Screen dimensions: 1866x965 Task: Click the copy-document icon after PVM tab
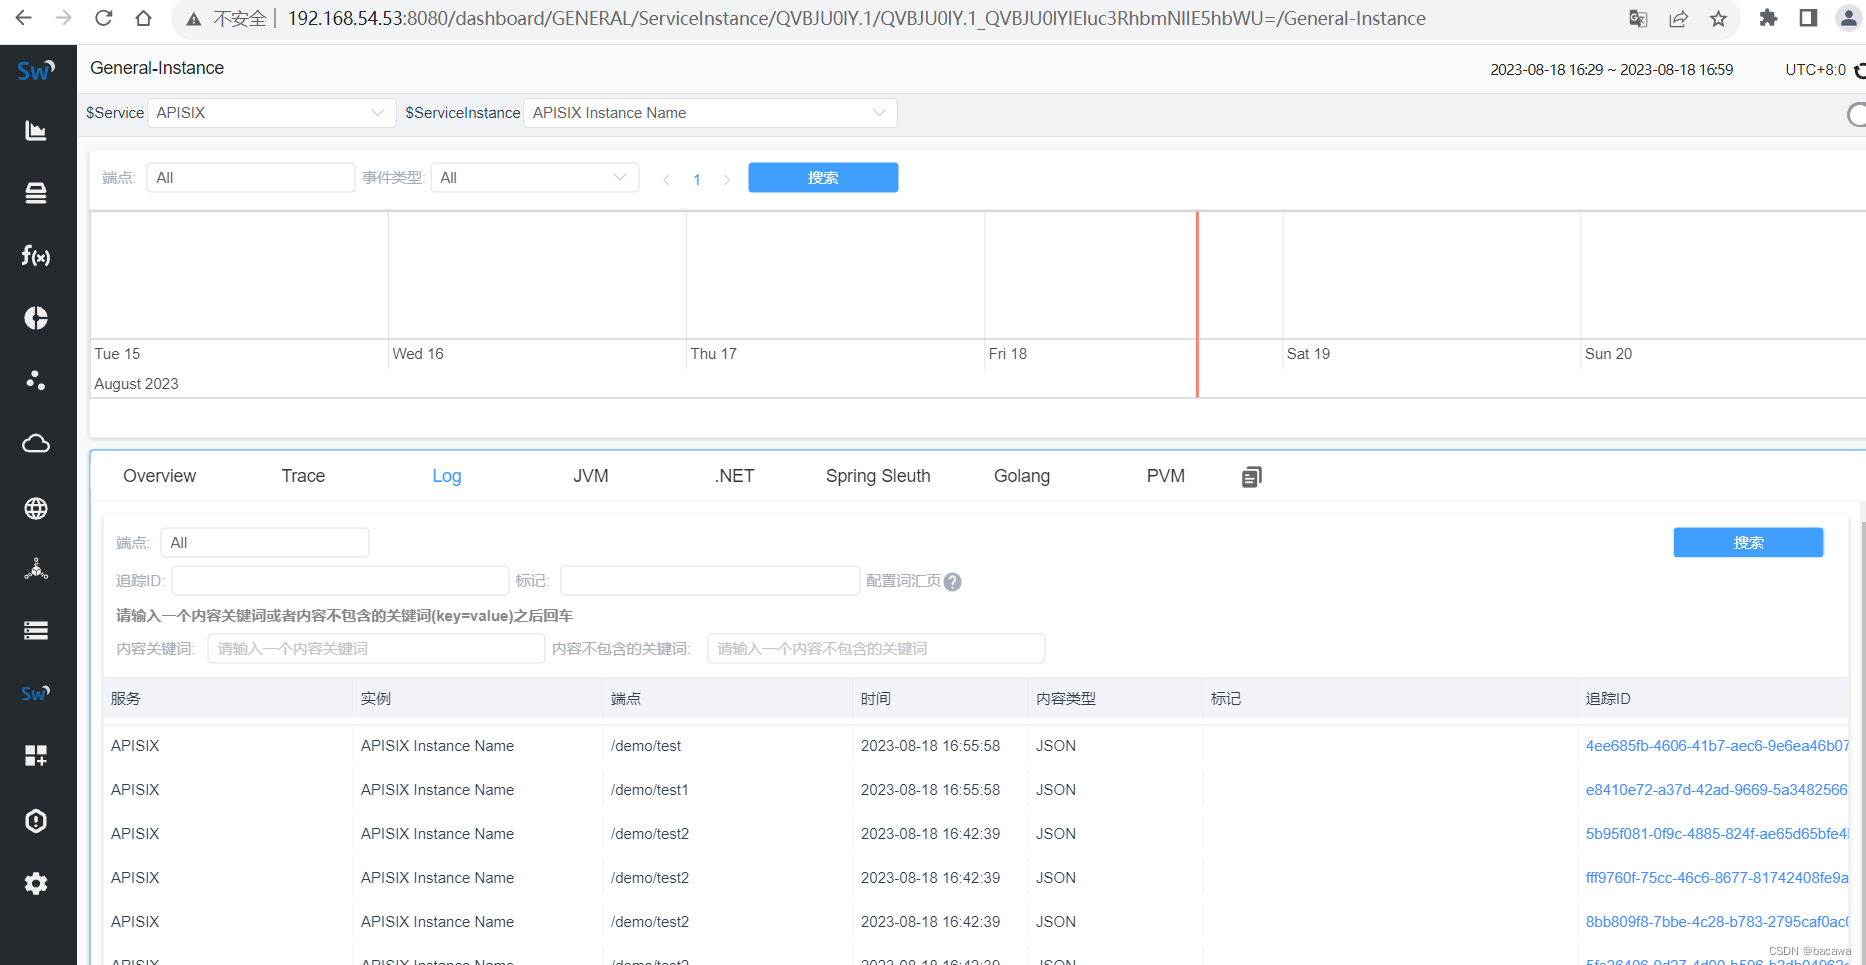click(x=1252, y=477)
